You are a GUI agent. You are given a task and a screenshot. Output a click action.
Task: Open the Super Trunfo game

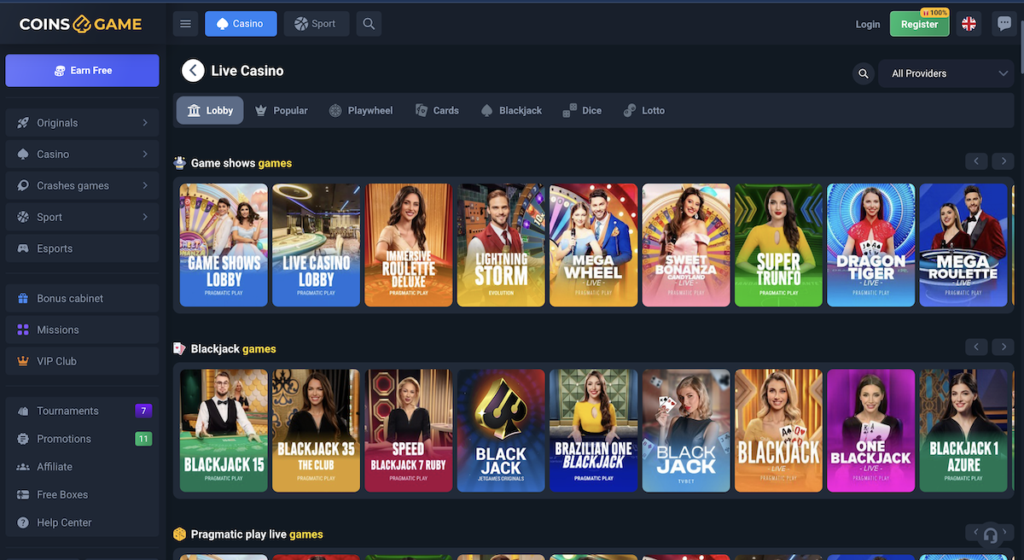coord(778,245)
